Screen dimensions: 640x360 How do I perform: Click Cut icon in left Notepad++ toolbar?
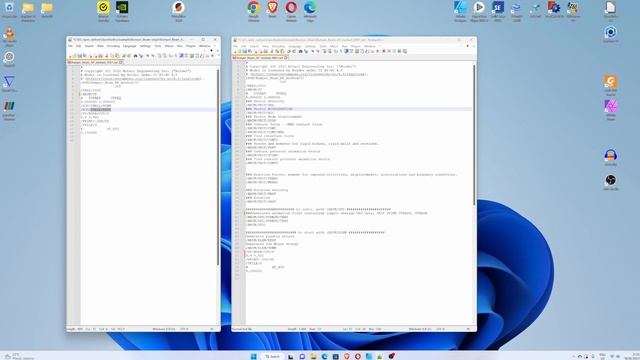[107, 56]
